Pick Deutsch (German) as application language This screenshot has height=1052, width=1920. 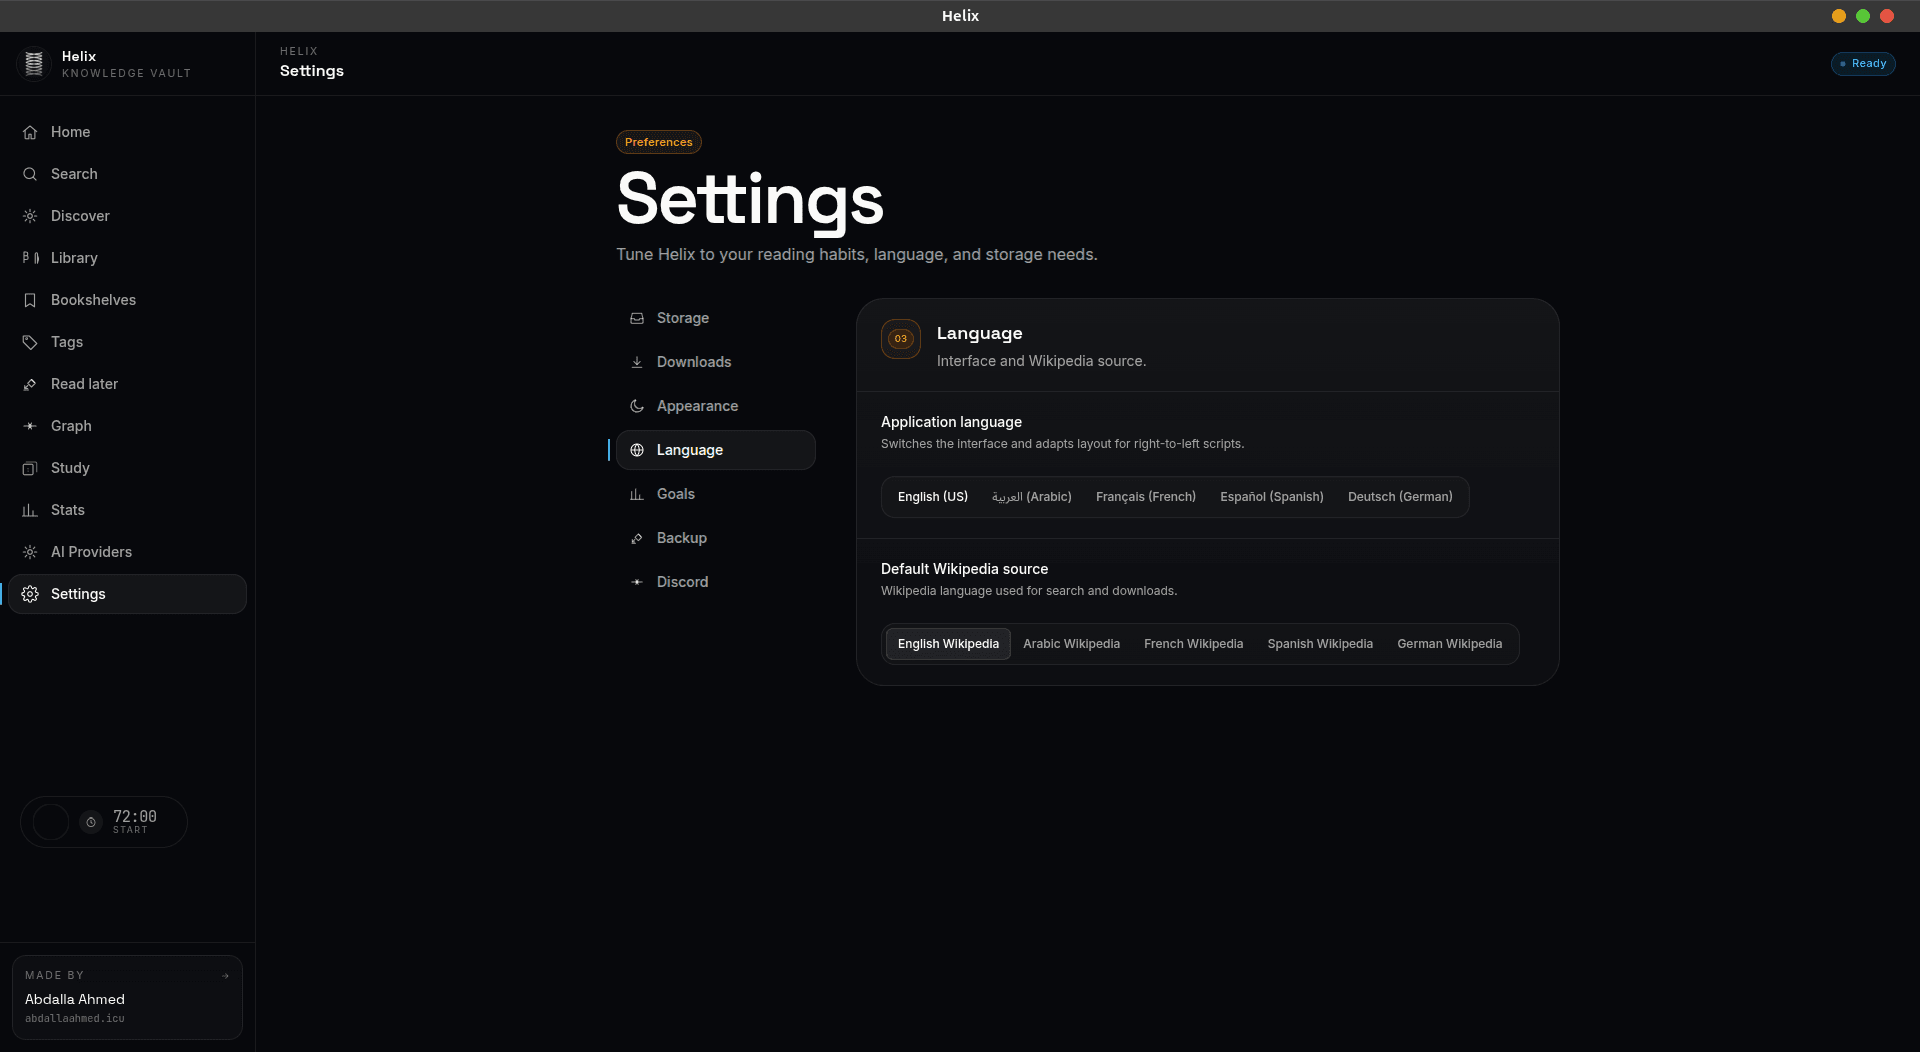(x=1400, y=497)
